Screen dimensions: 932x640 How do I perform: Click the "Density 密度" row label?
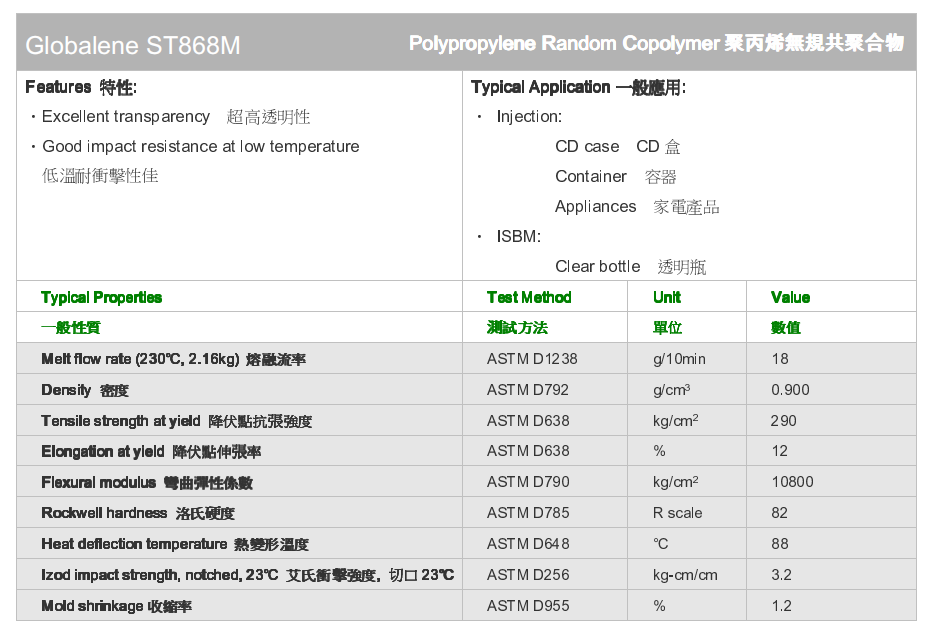[x=85, y=390]
